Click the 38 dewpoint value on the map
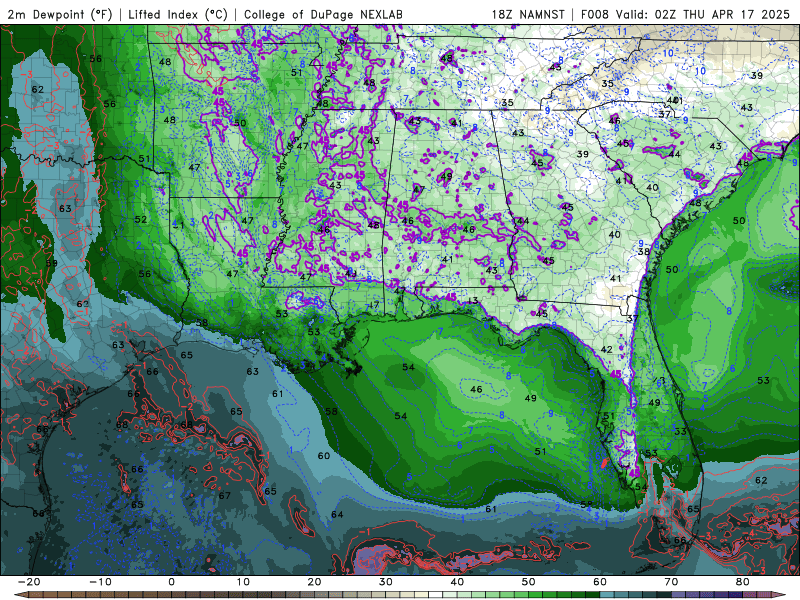 [644, 252]
